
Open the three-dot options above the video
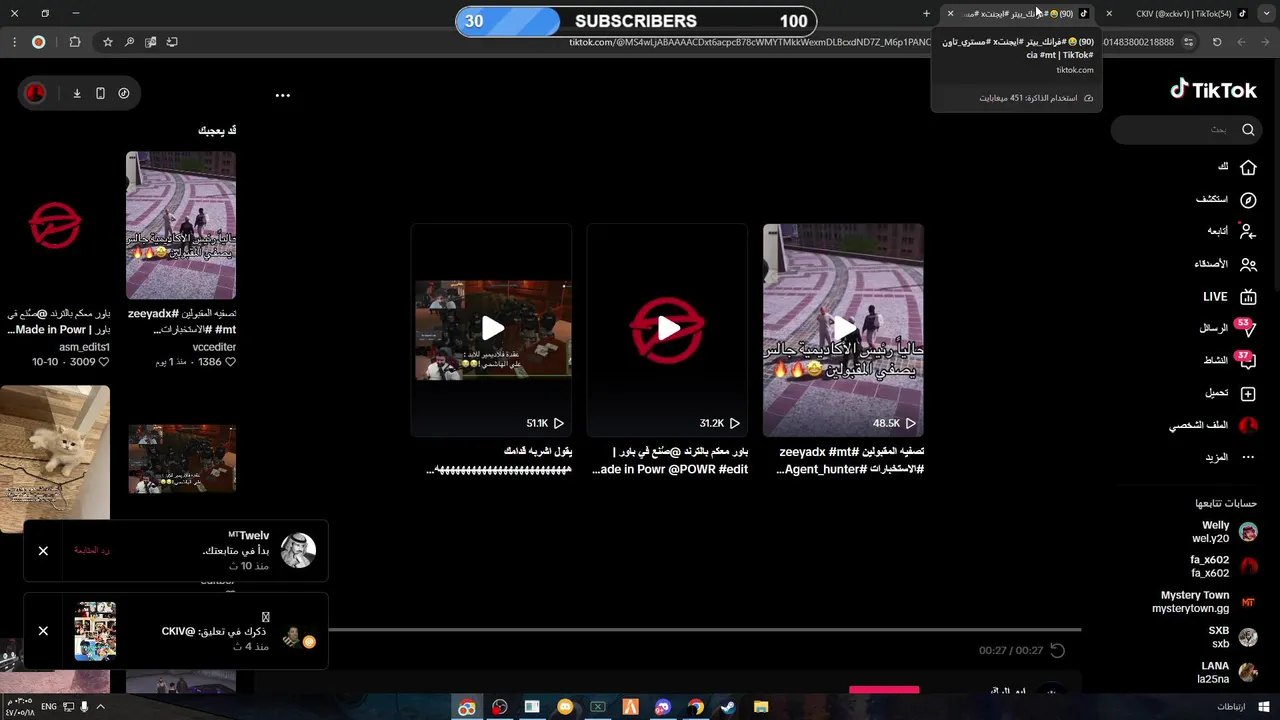[x=283, y=96]
